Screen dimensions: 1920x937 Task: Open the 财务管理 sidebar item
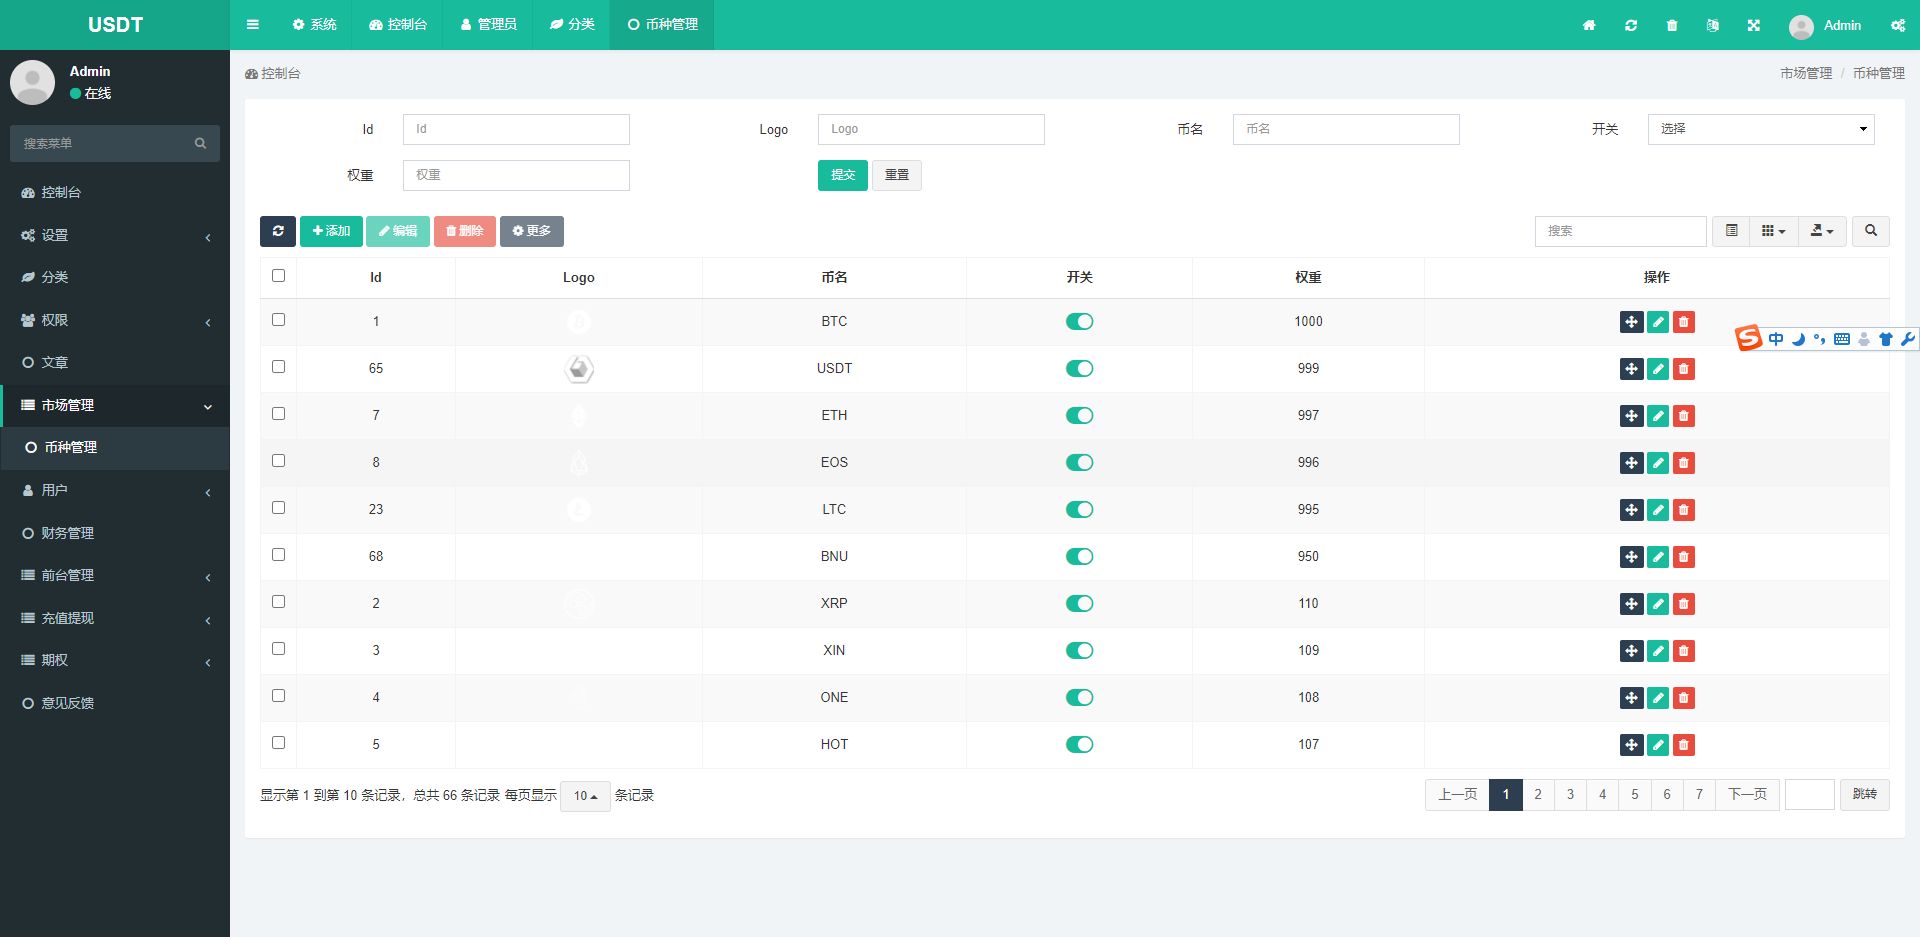pos(68,533)
